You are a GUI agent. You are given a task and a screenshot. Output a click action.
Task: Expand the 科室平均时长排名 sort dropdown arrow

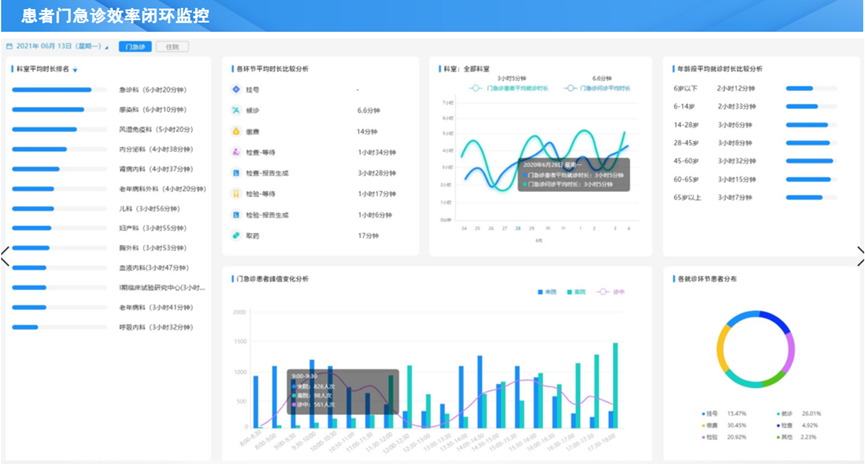[75, 70]
